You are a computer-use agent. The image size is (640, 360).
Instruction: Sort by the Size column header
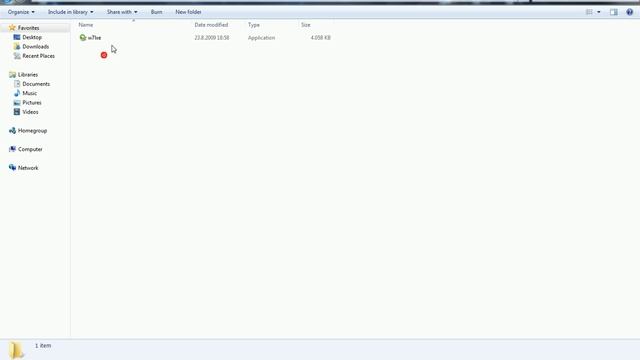[x=306, y=25]
